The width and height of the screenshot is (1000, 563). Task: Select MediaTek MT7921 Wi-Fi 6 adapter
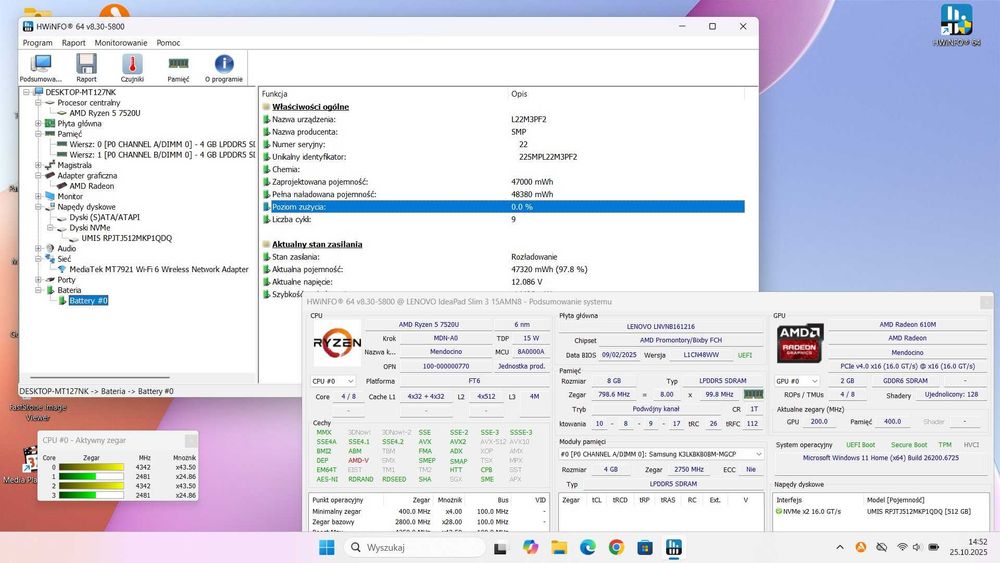pyautogui.click(x=159, y=270)
